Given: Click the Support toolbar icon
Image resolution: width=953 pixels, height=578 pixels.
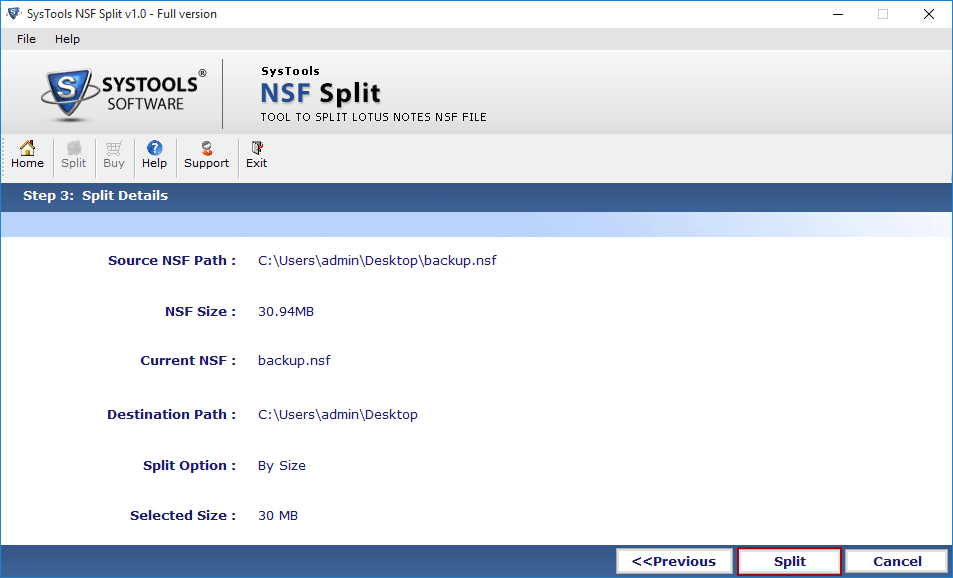Looking at the screenshot, I should (207, 155).
